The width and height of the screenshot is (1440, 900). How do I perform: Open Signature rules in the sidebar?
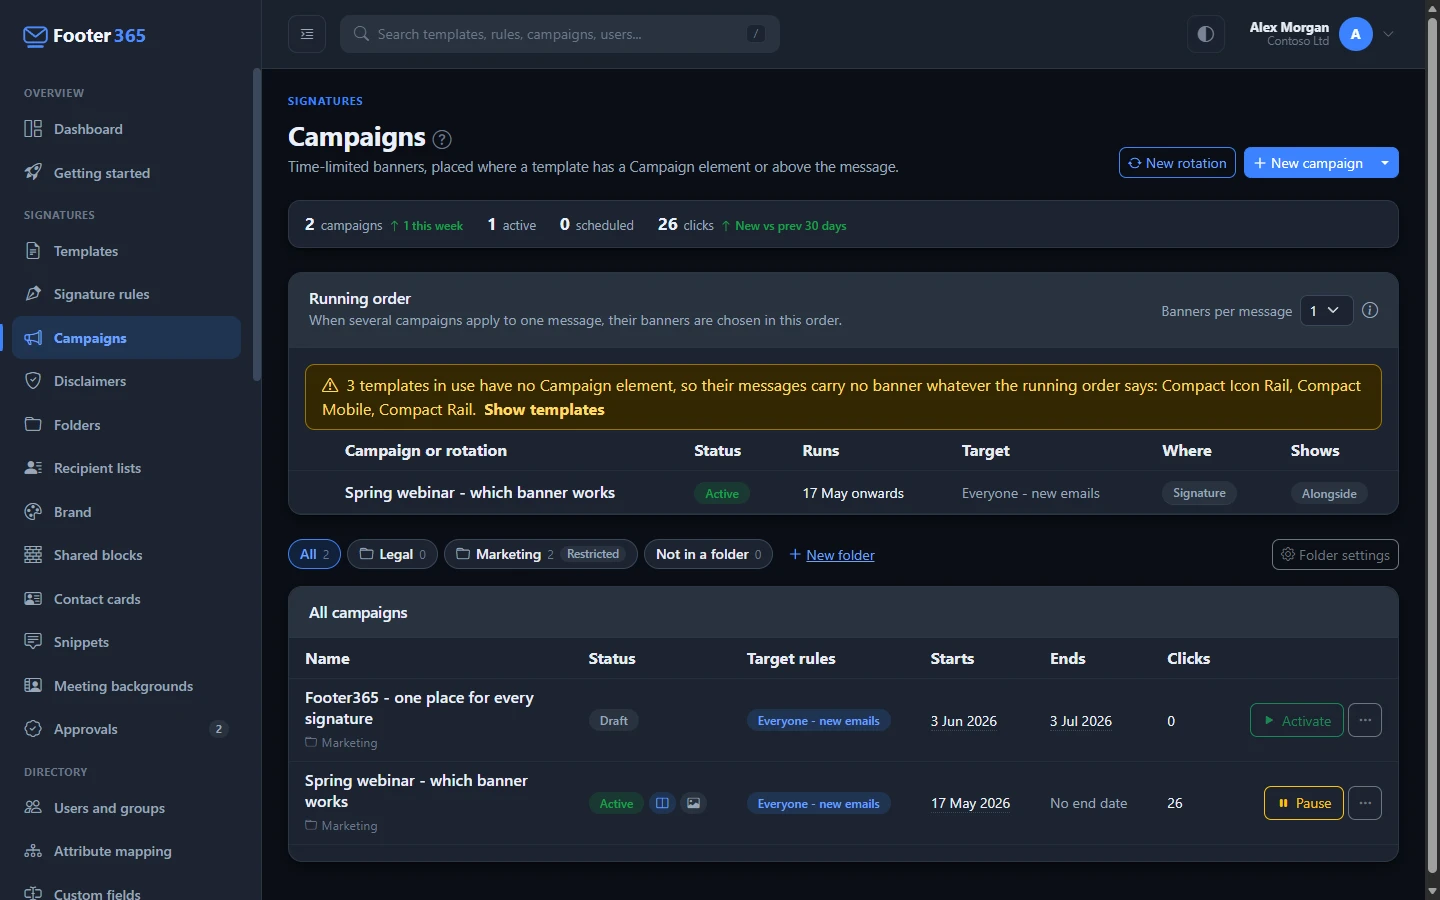click(126, 294)
